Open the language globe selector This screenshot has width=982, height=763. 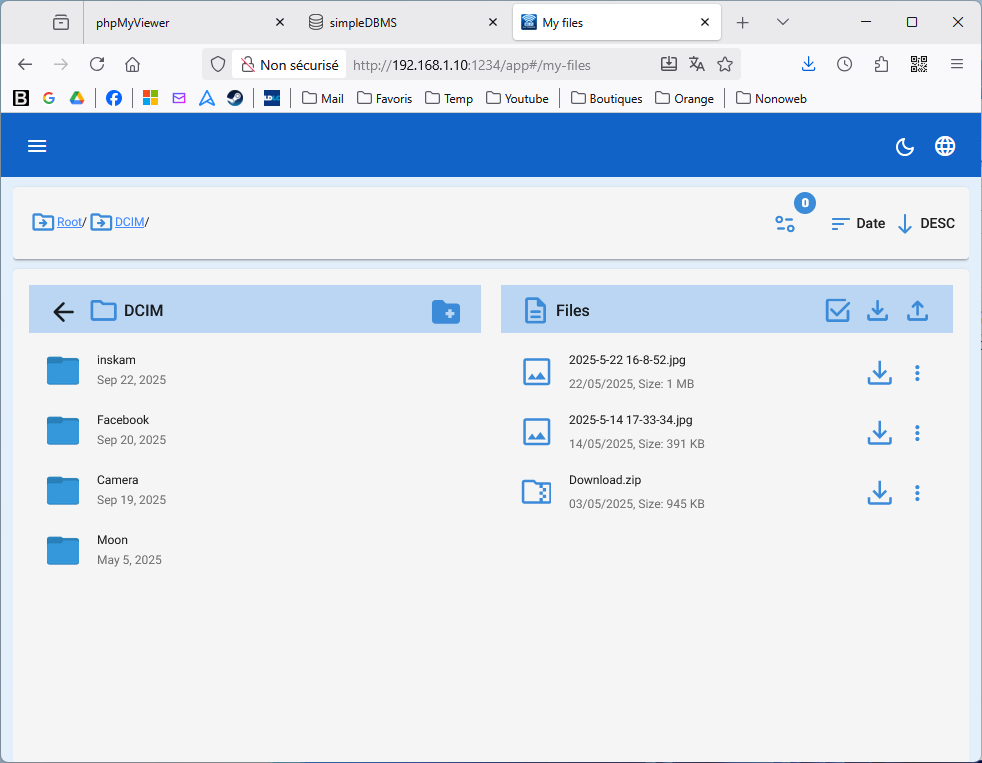point(945,146)
